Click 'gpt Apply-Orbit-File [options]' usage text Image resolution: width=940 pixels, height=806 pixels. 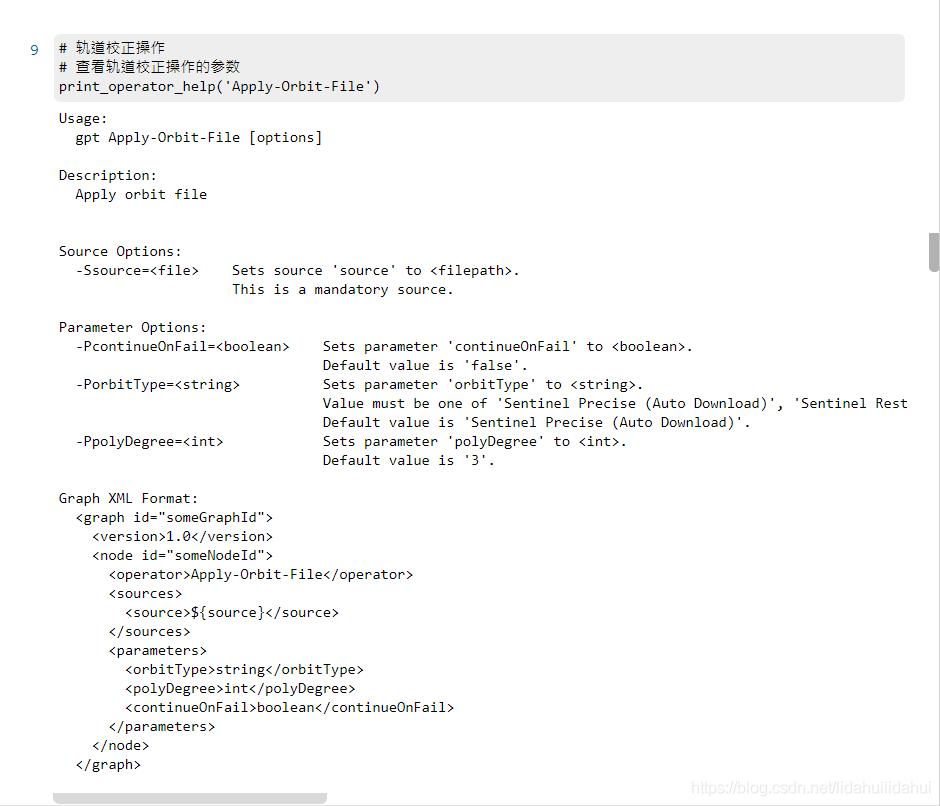coord(199,137)
